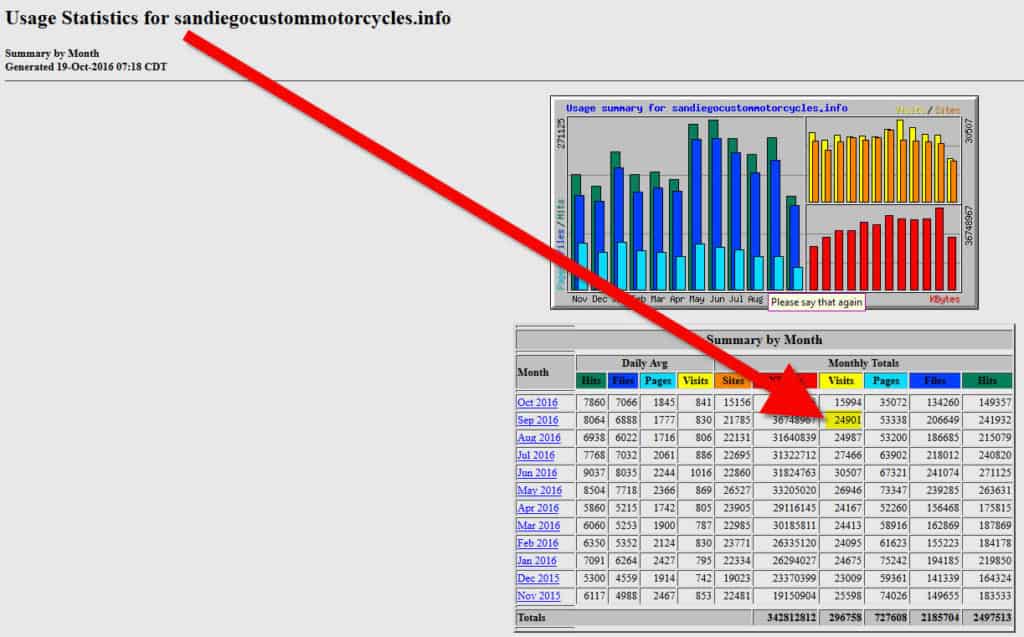
Task: Open the May 2016 month link
Action: 538,490
